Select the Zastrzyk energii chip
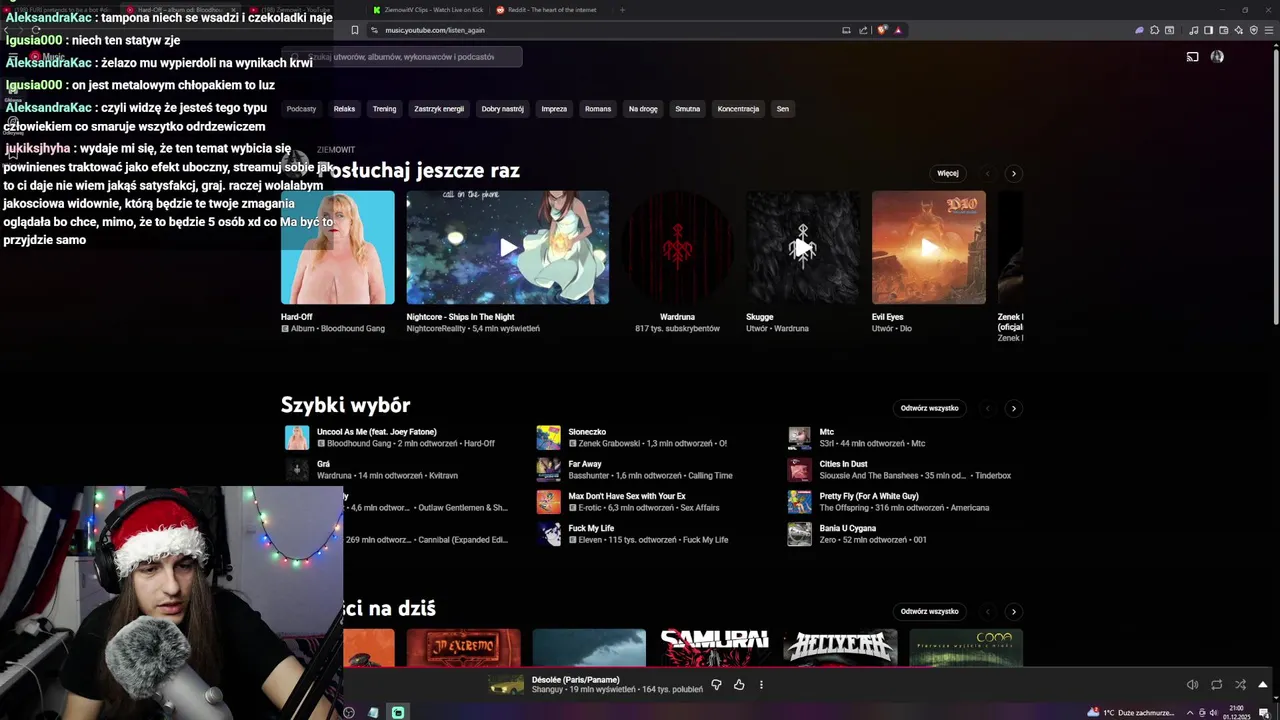 [x=439, y=109]
